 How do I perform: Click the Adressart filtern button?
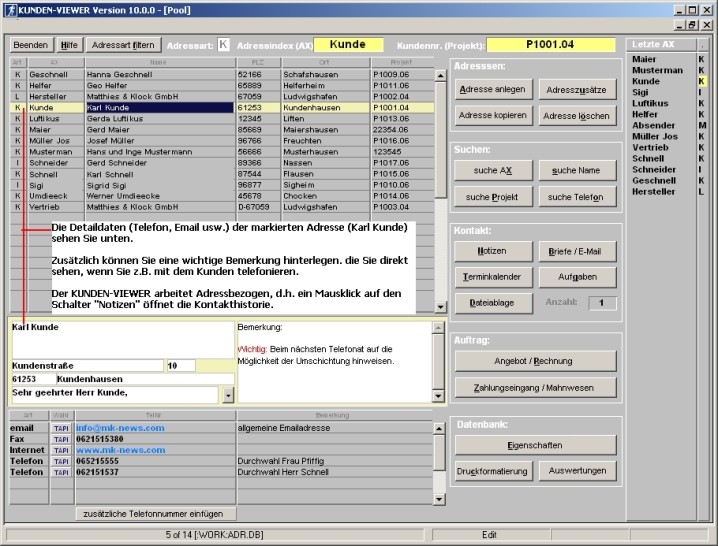[x=122, y=45]
